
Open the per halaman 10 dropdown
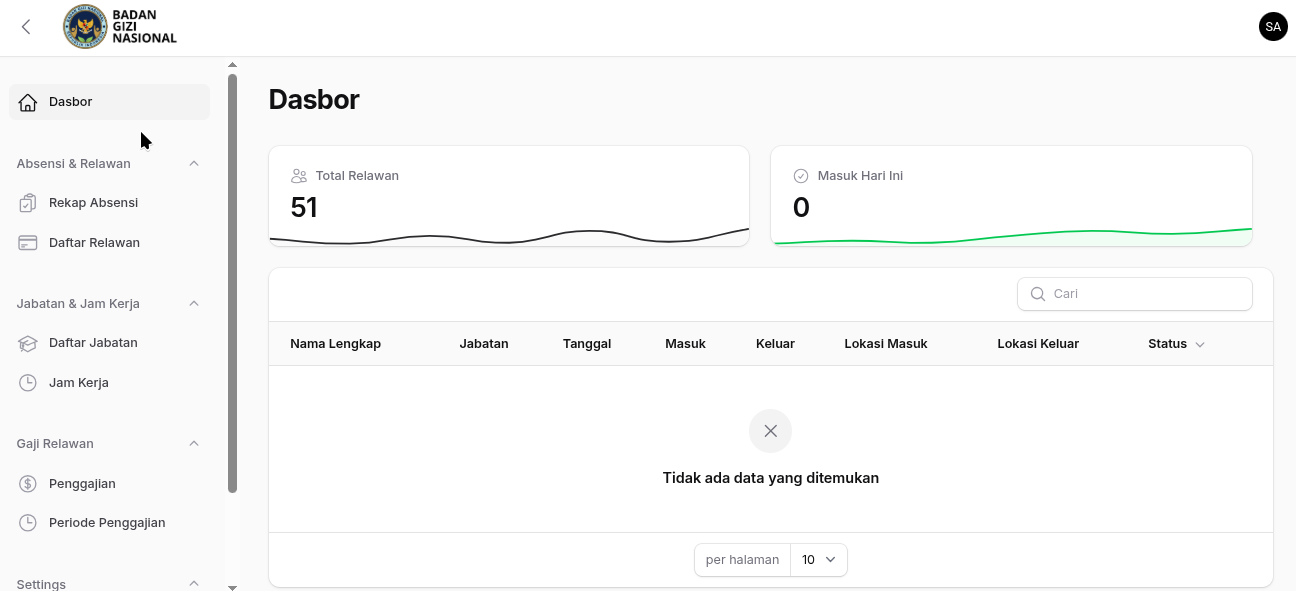(819, 560)
